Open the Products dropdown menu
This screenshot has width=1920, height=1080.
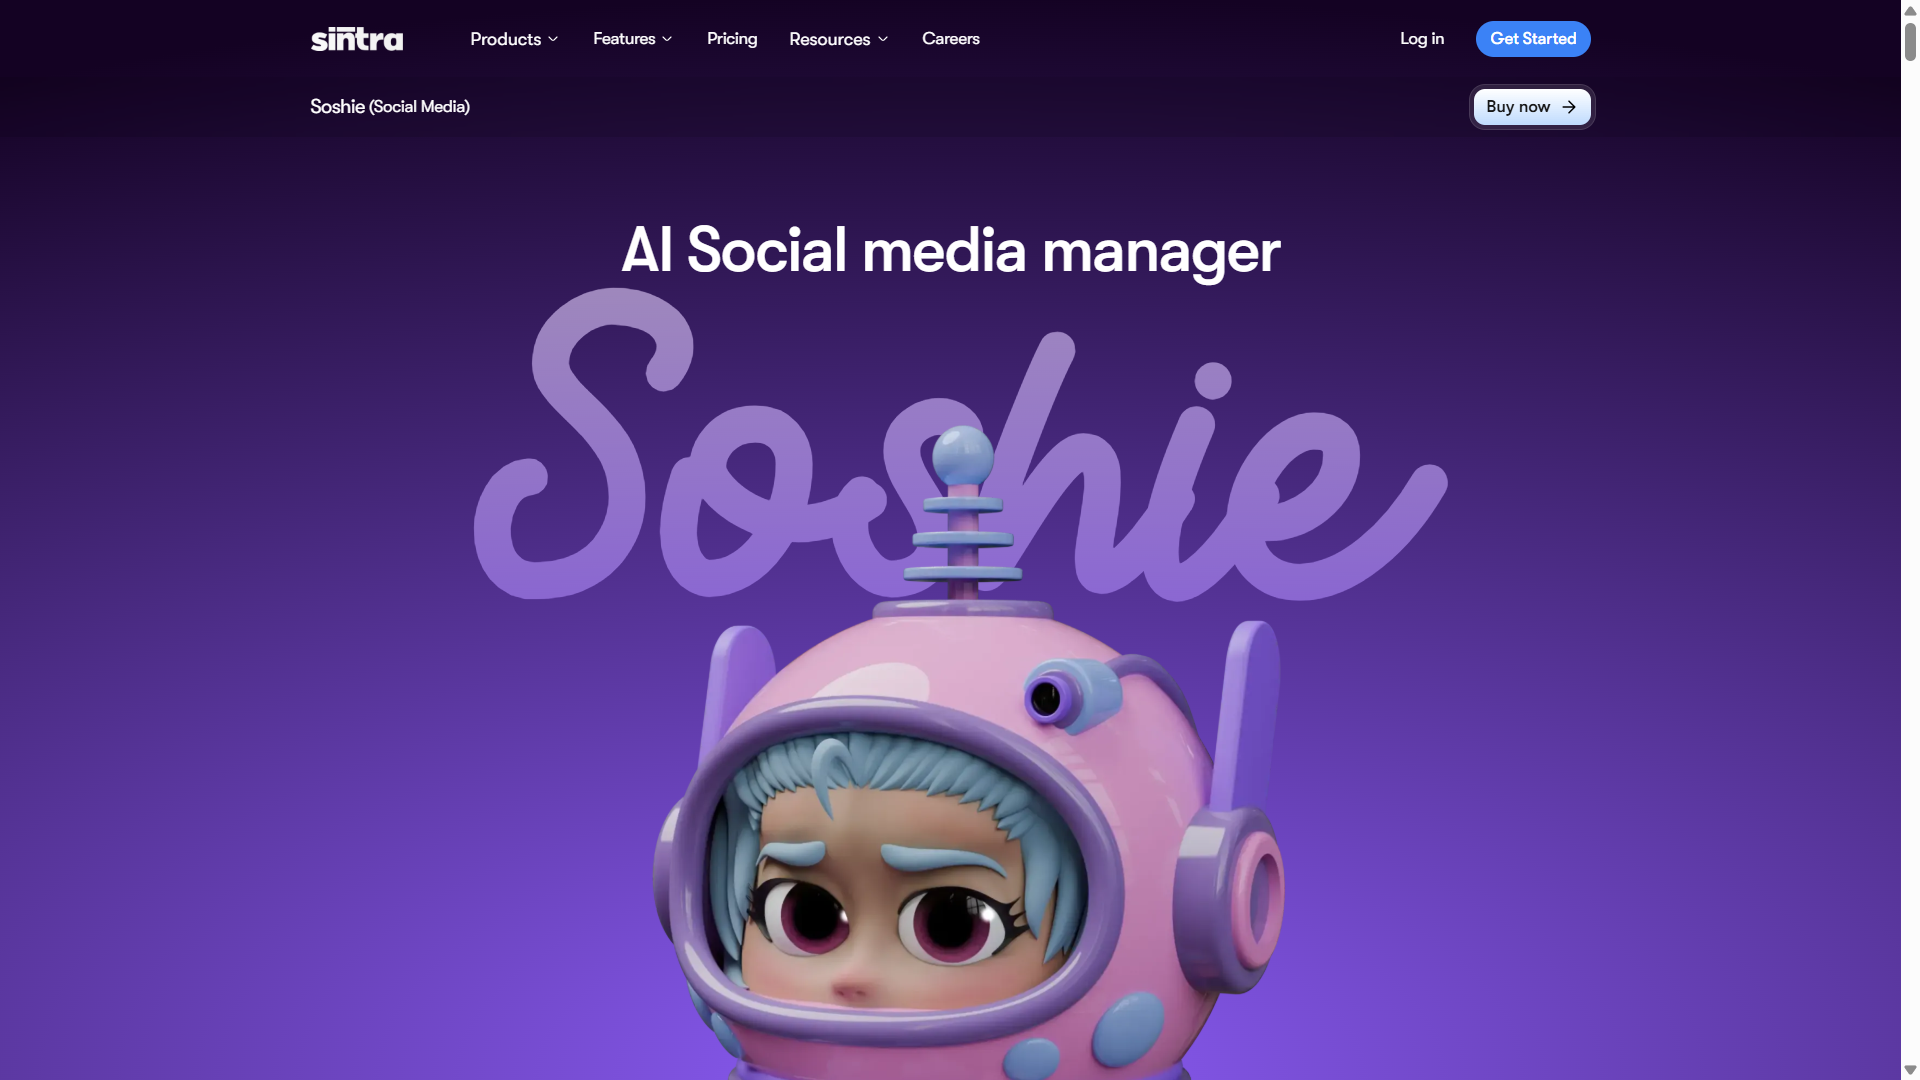click(x=514, y=39)
